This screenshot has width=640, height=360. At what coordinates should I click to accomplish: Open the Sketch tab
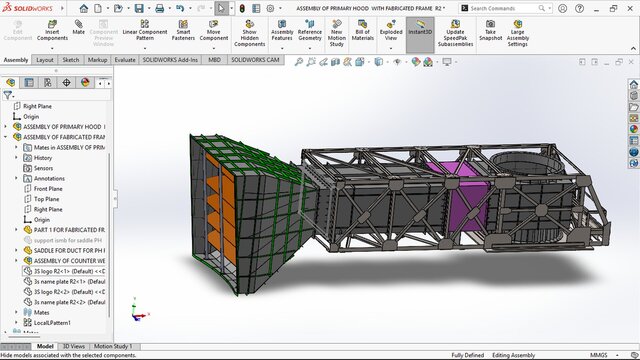(x=71, y=60)
